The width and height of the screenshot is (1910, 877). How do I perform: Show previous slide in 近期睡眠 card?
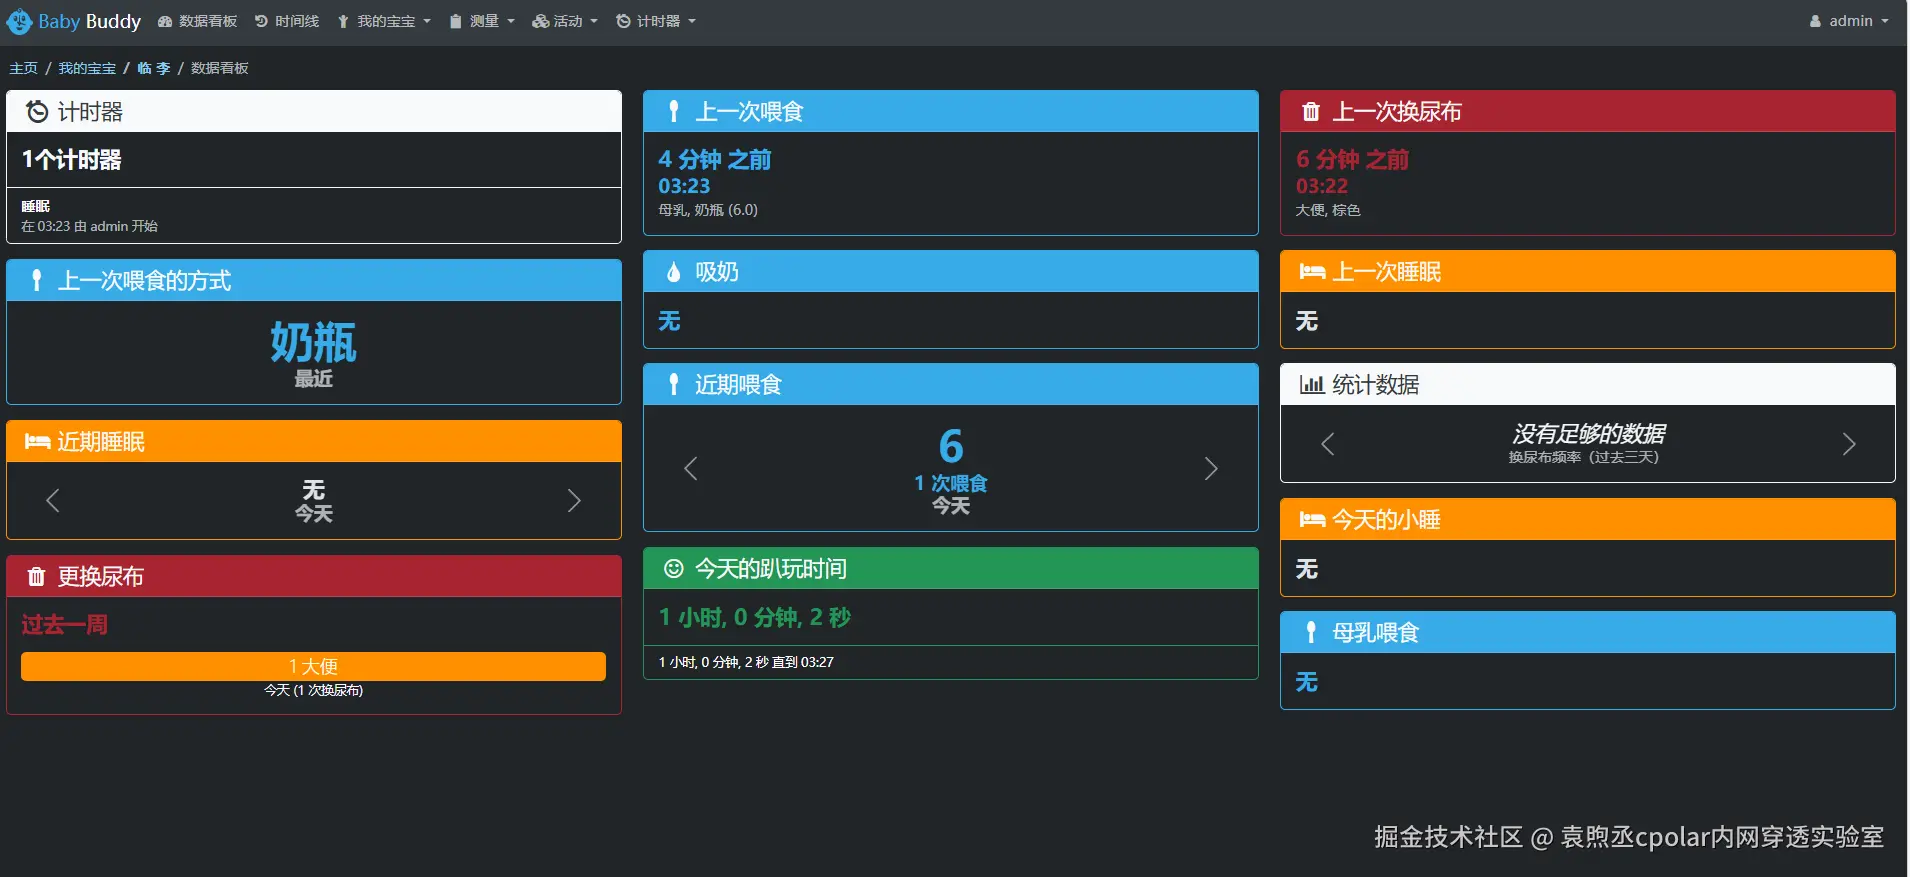[53, 500]
